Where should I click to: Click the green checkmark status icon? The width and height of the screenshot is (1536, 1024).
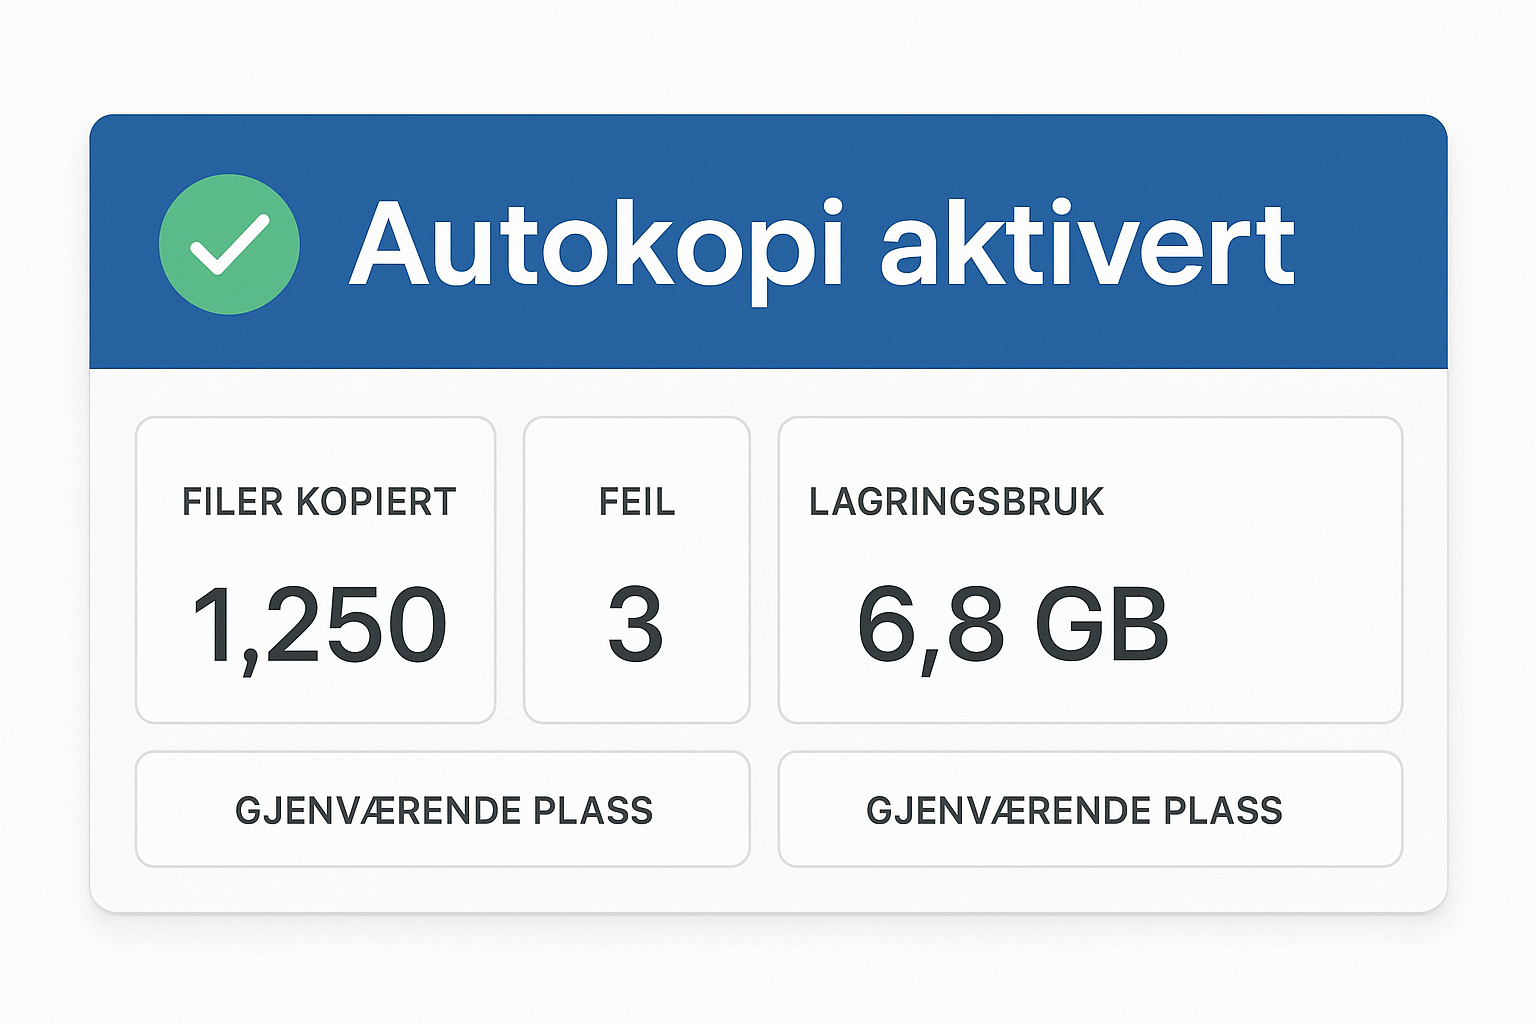coord(229,244)
